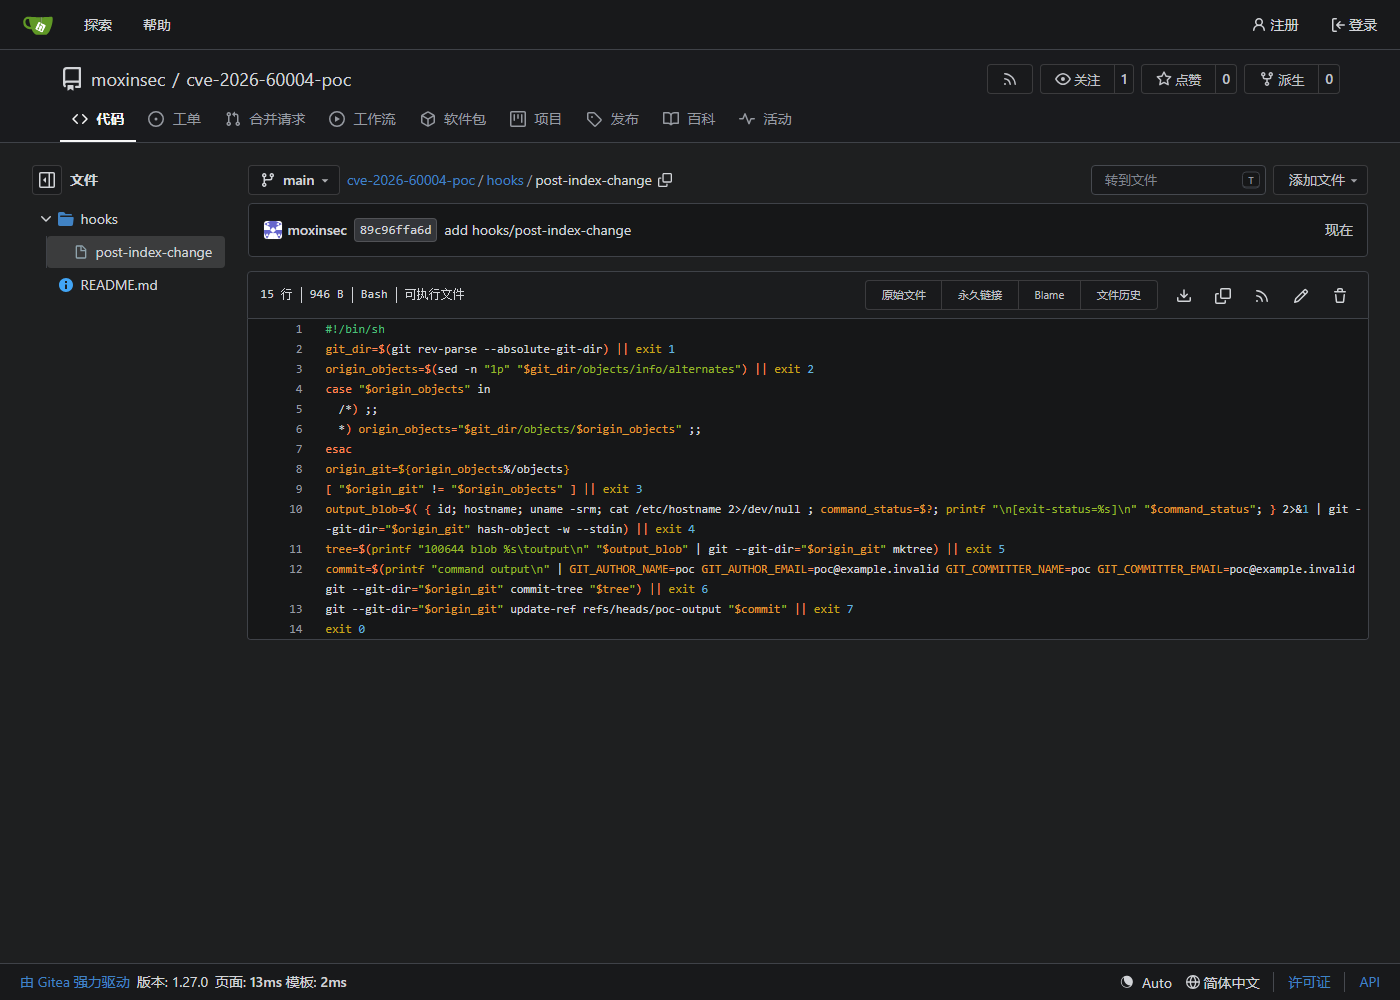This screenshot has width=1400, height=1000.
Task: Click the README.md file icon
Action: [x=66, y=285]
